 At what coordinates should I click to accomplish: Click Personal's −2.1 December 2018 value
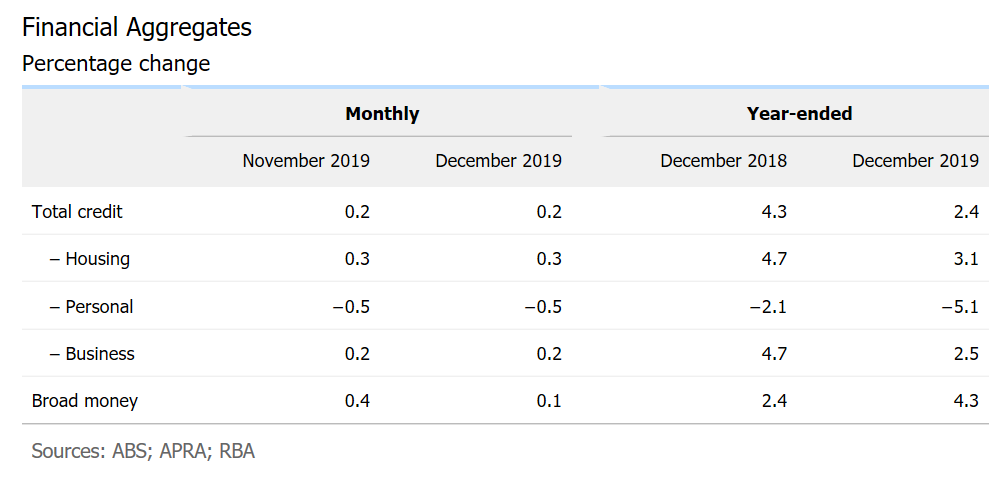(x=767, y=307)
